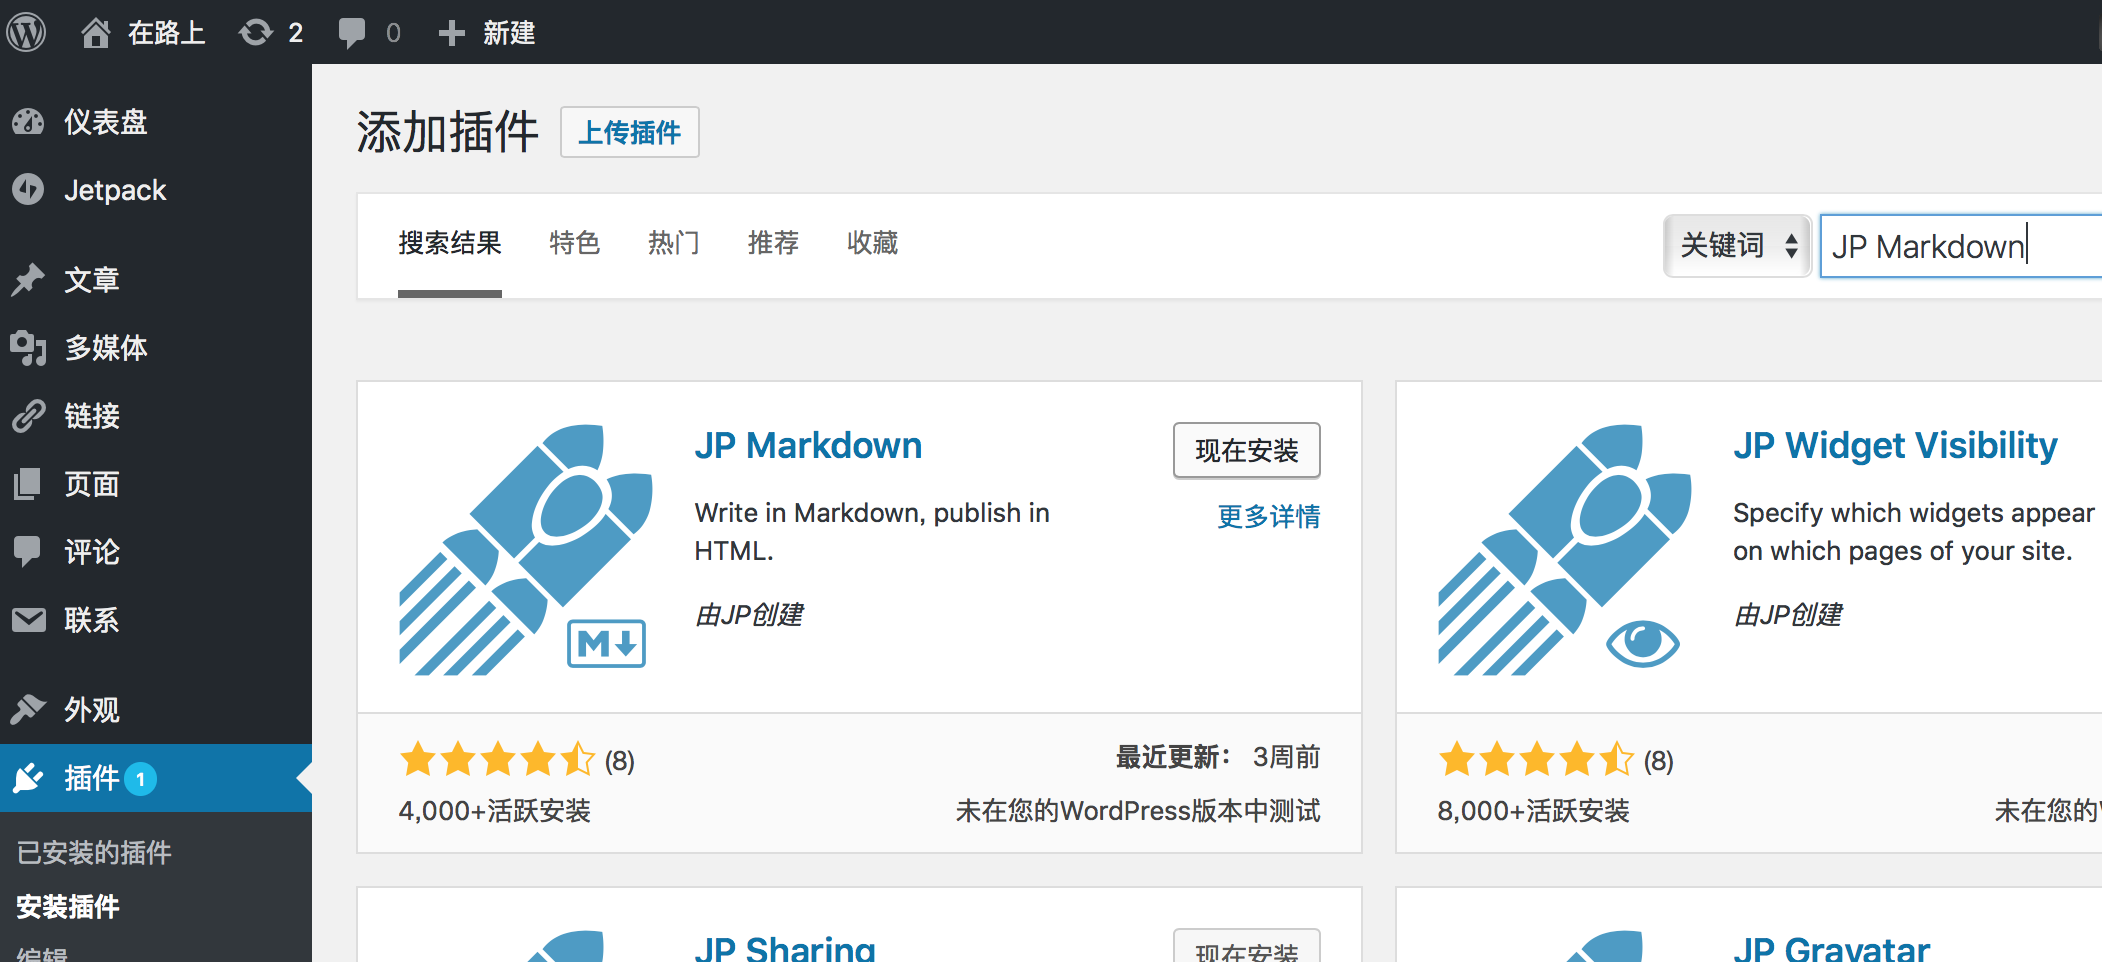Image resolution: width=2102 pixels, height=962 pixels.
Task: Click 未在您的WordPress版本中测试 text under JP Markdown
Action: click(1138, 810)
